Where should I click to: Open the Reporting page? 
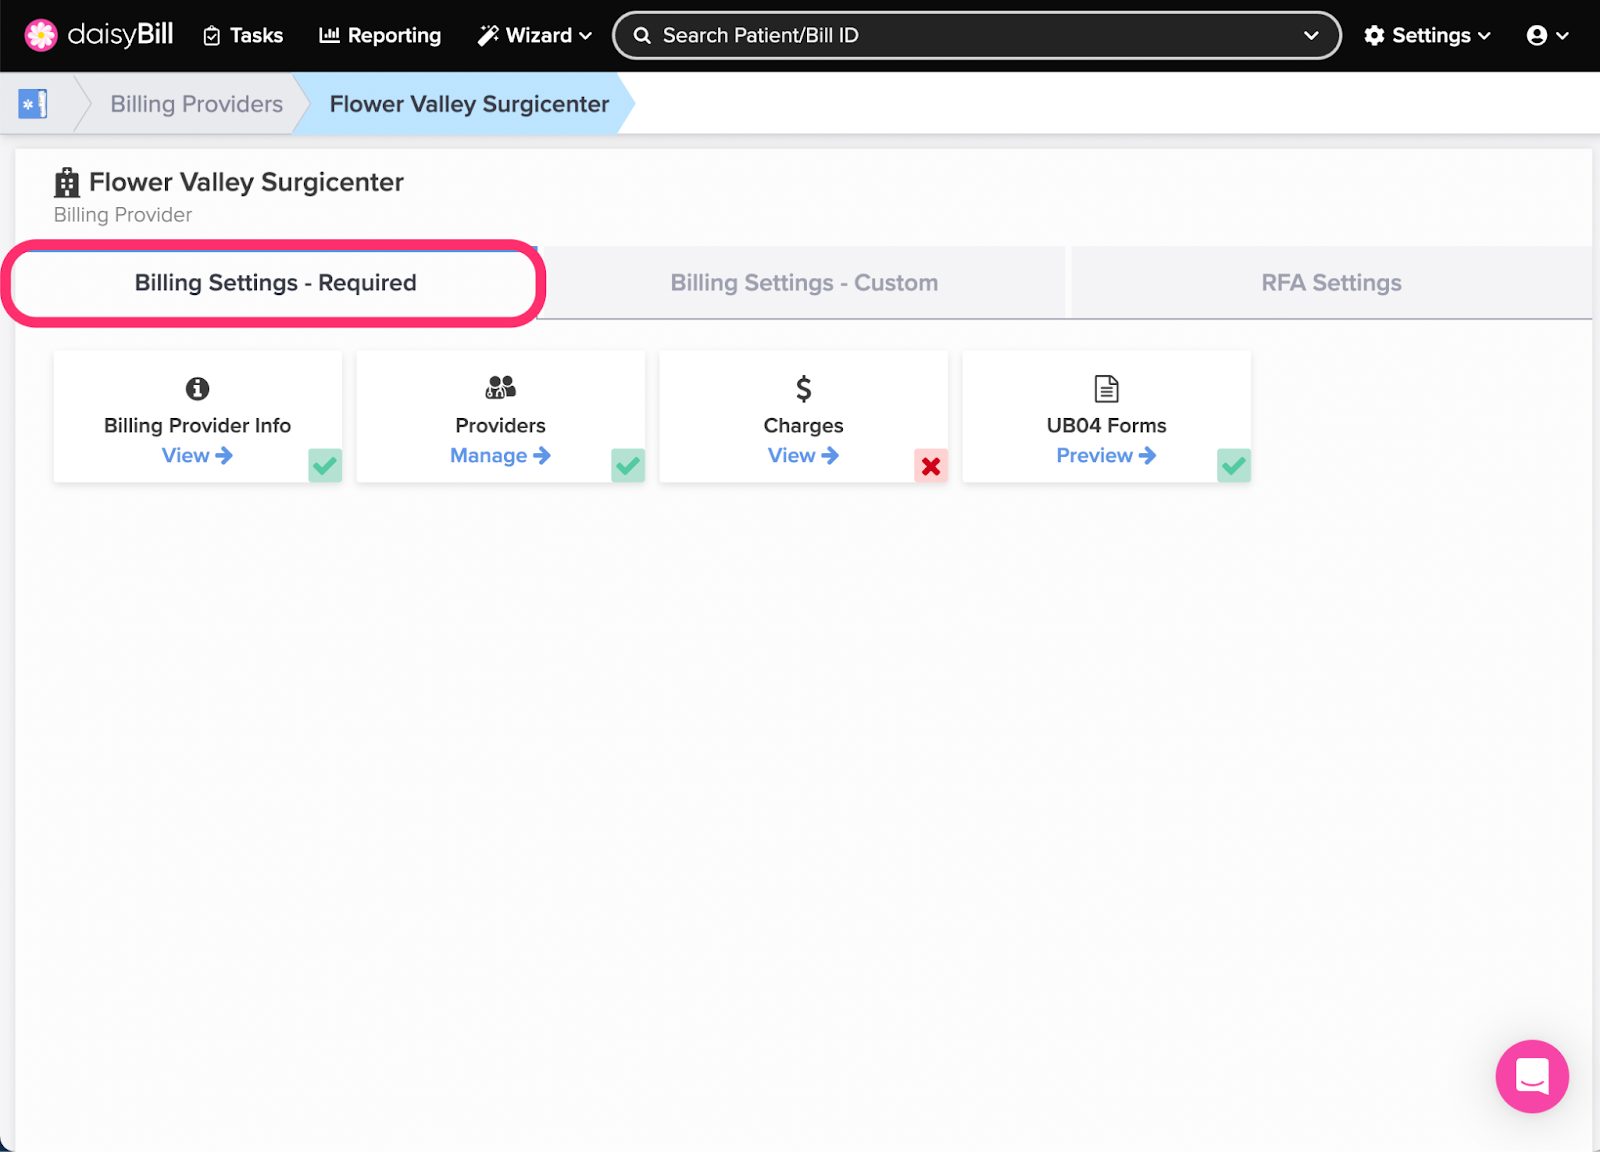click(x=380, y=35)
